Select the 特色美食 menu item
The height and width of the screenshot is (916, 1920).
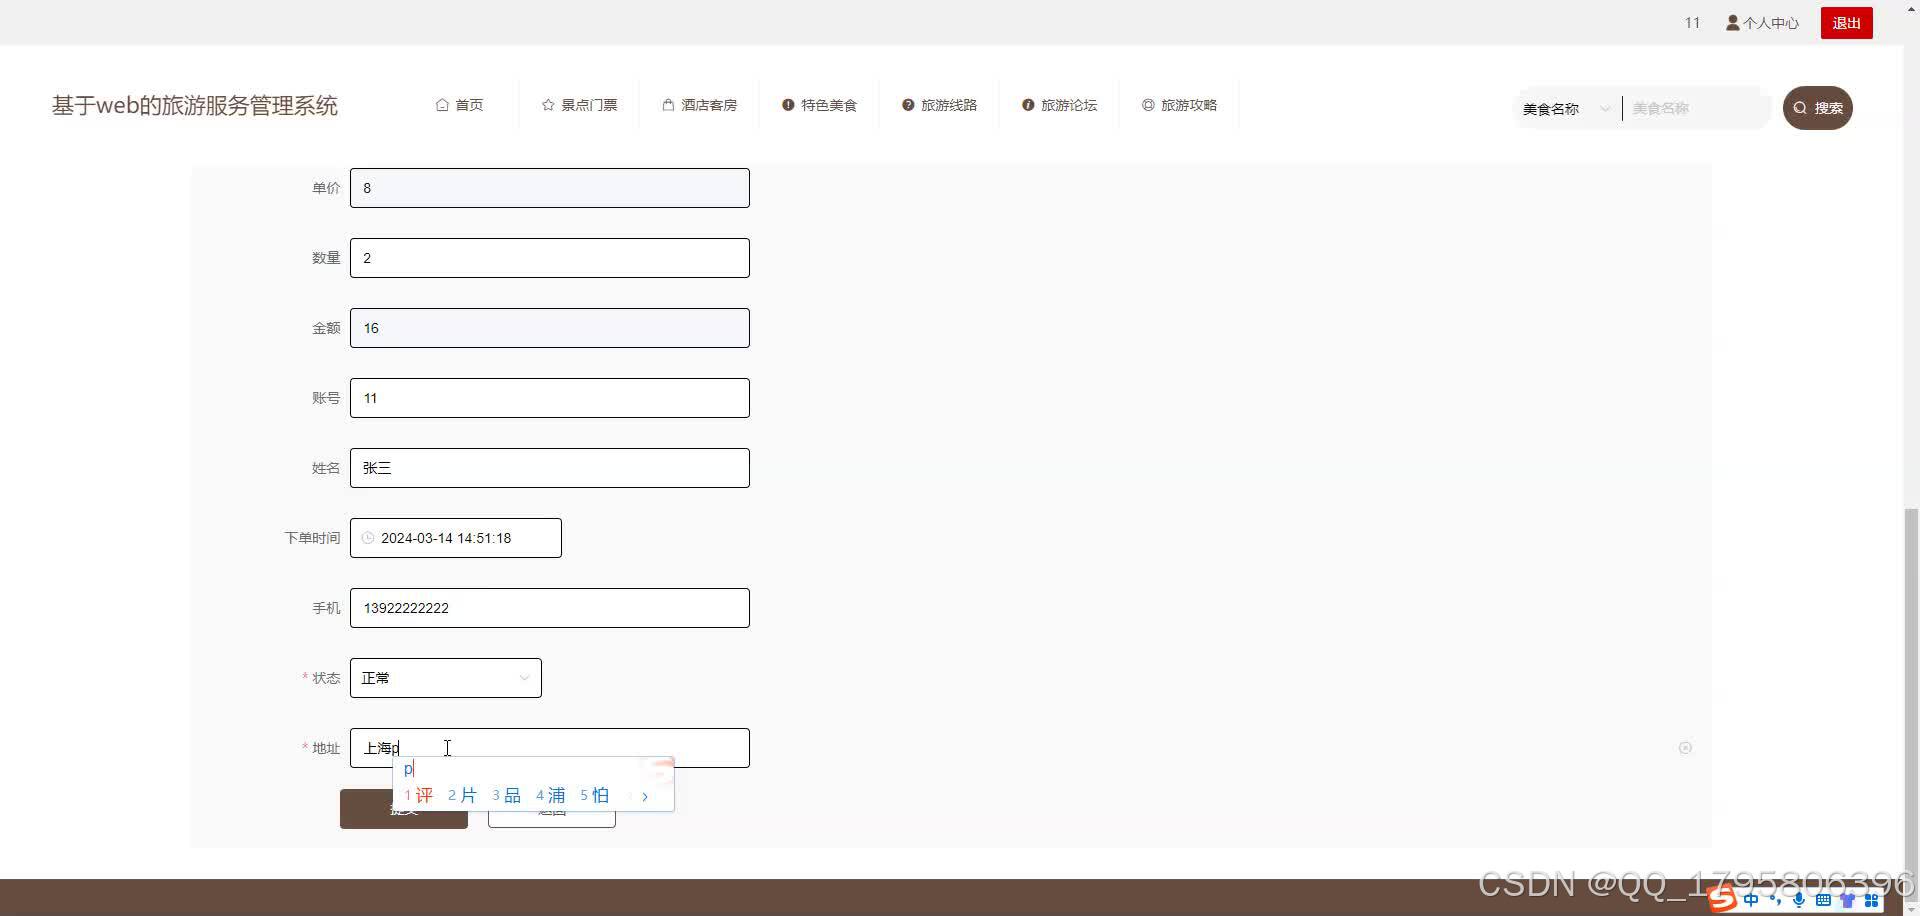pyautogui.click(x=819, y=105)
